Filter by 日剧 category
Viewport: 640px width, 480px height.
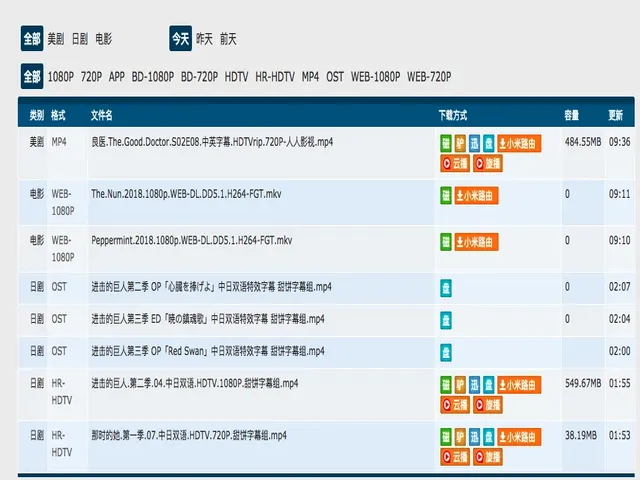80,39
